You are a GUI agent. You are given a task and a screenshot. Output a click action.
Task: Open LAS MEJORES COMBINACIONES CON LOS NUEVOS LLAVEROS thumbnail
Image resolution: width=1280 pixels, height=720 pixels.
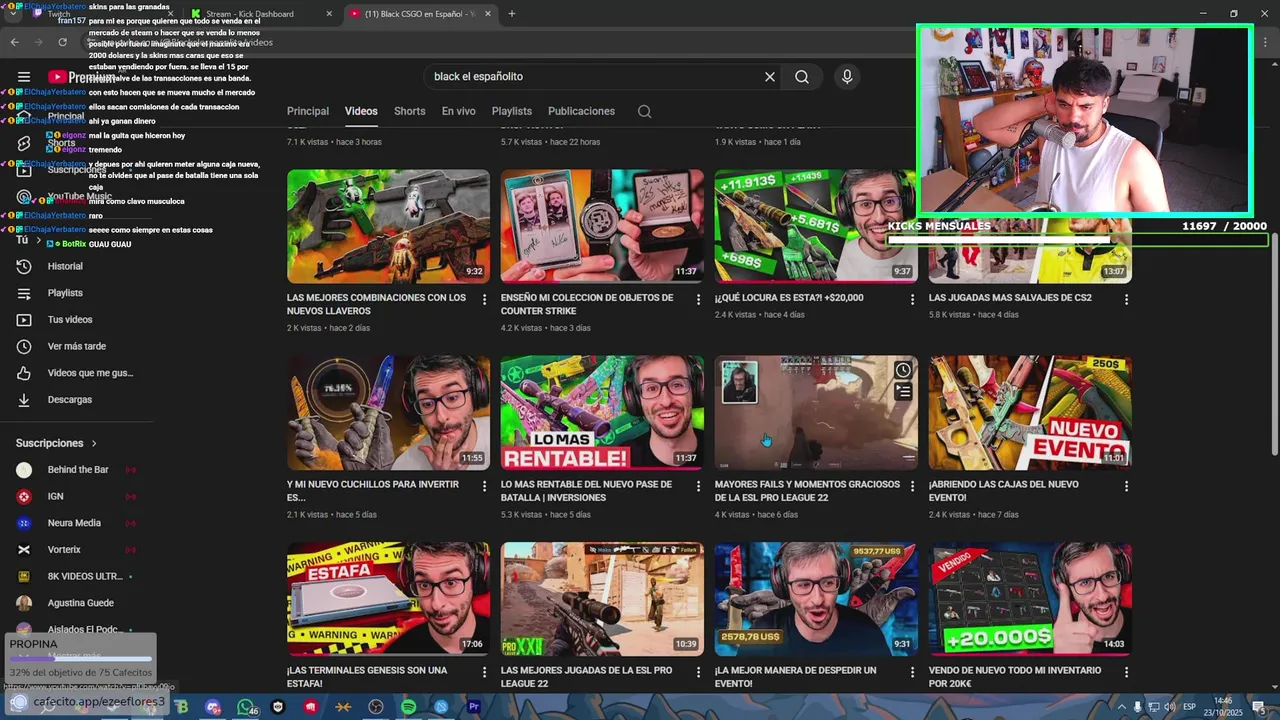pos(388,226)
